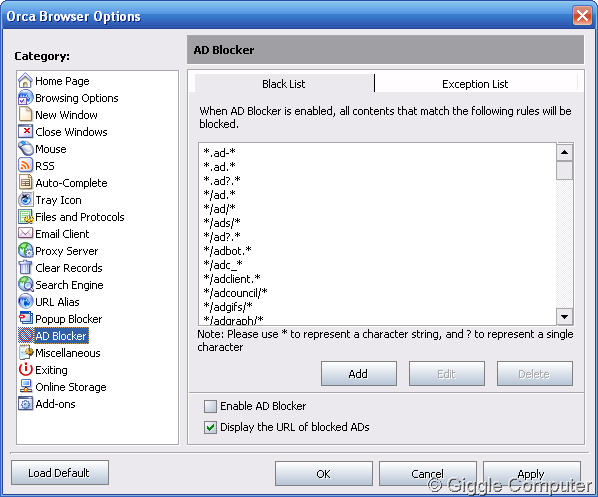Click the disabled Edit button
This screenshot has width=598, height=497.
click(447, 374)
